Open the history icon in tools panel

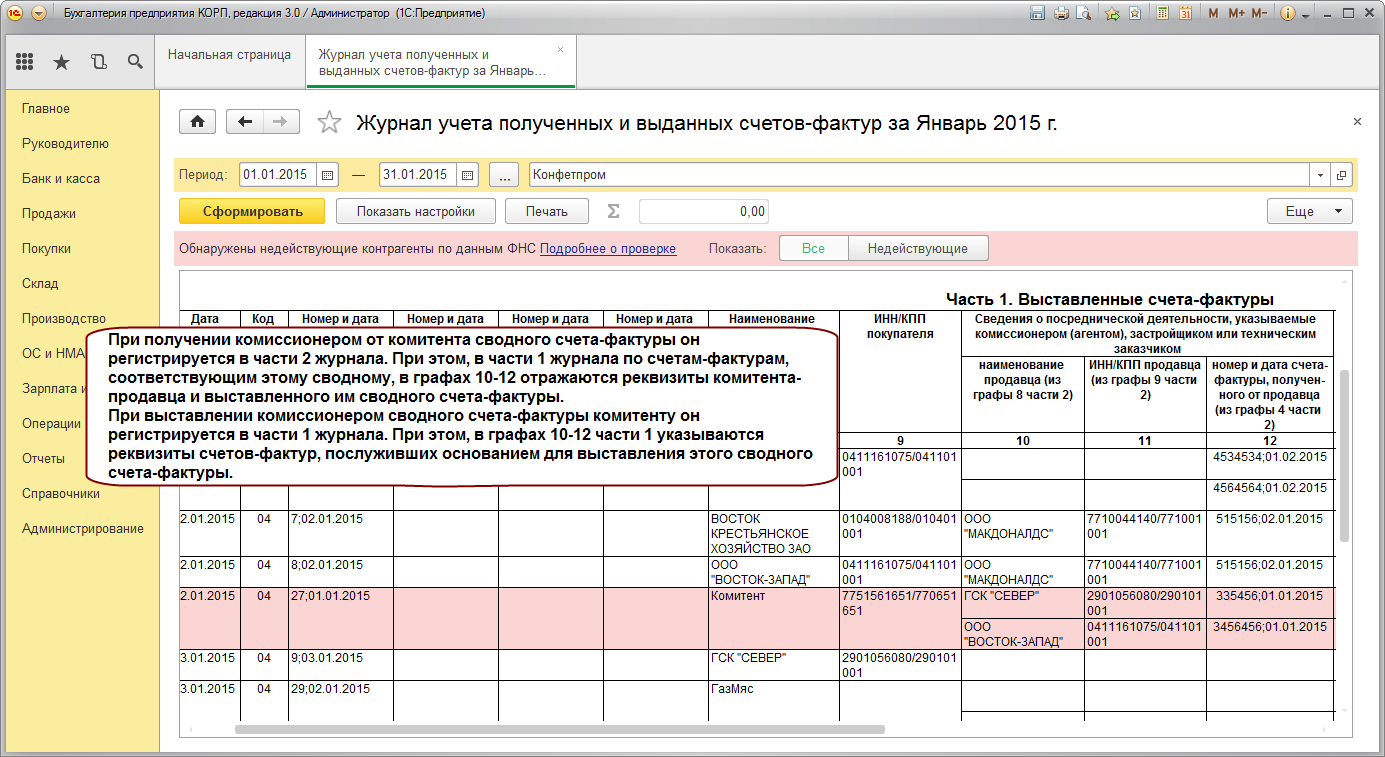pyautogui.click(x=98, y=62)
